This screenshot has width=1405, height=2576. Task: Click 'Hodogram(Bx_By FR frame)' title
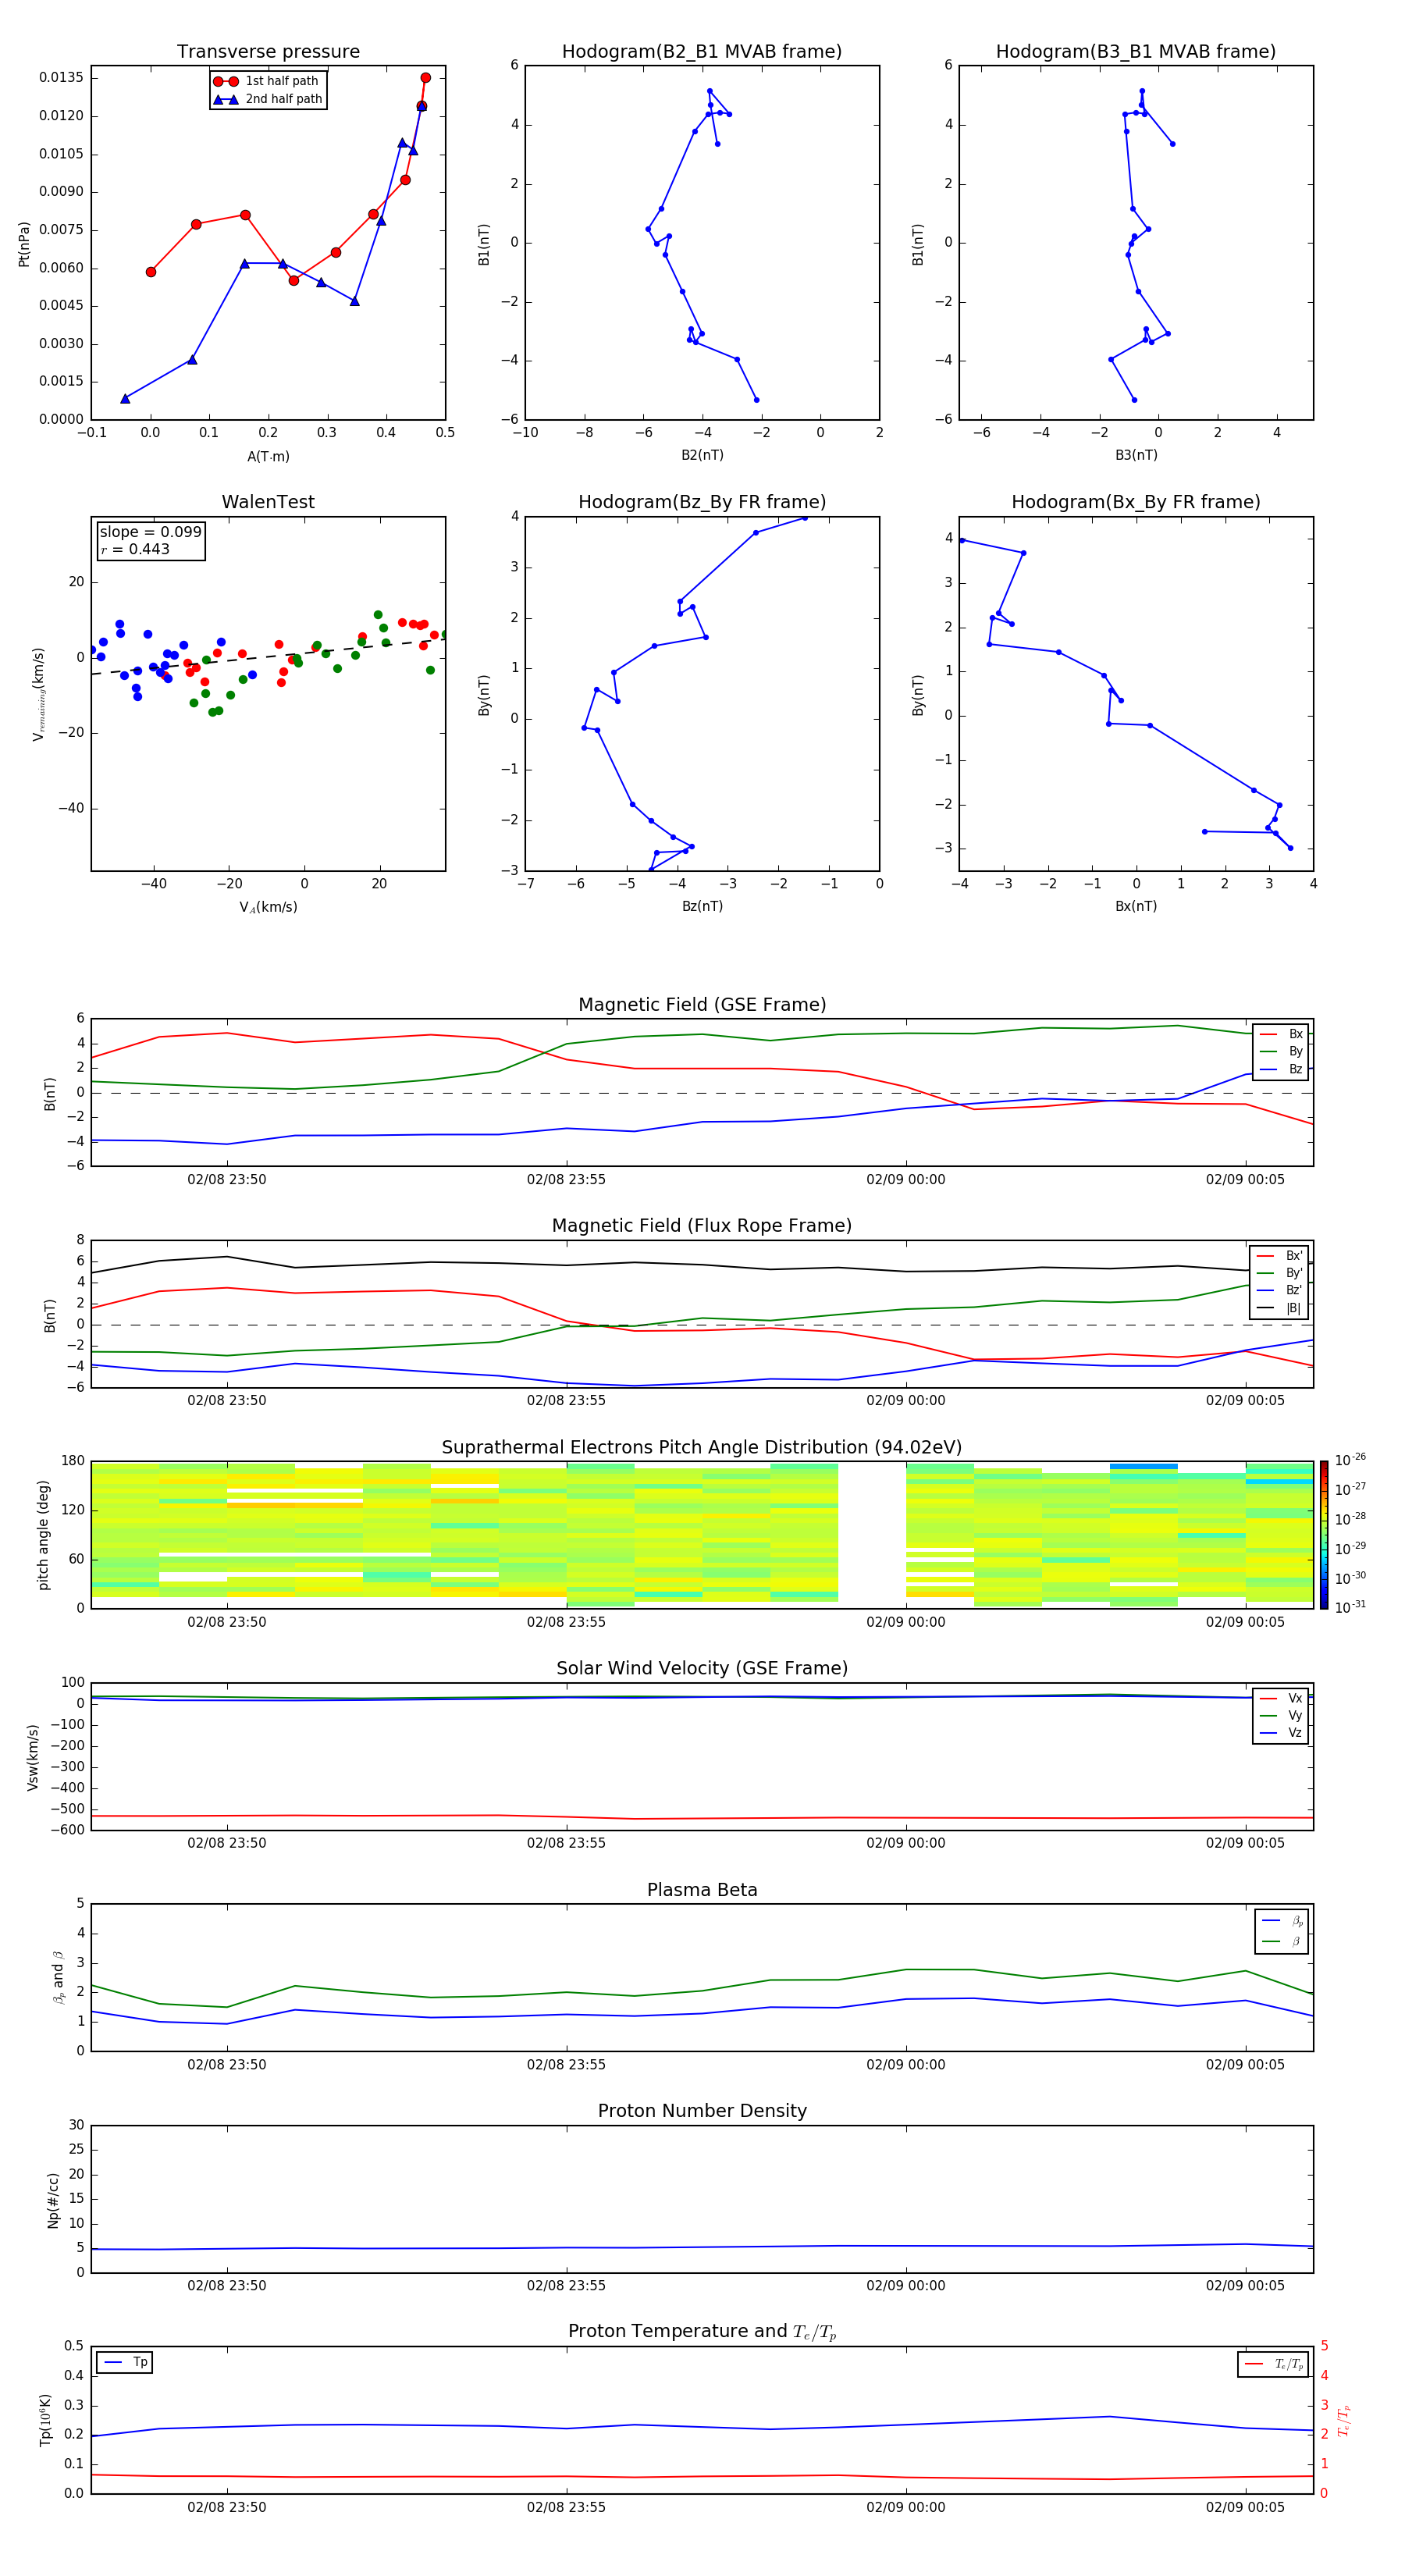[x=1136, y=502]
